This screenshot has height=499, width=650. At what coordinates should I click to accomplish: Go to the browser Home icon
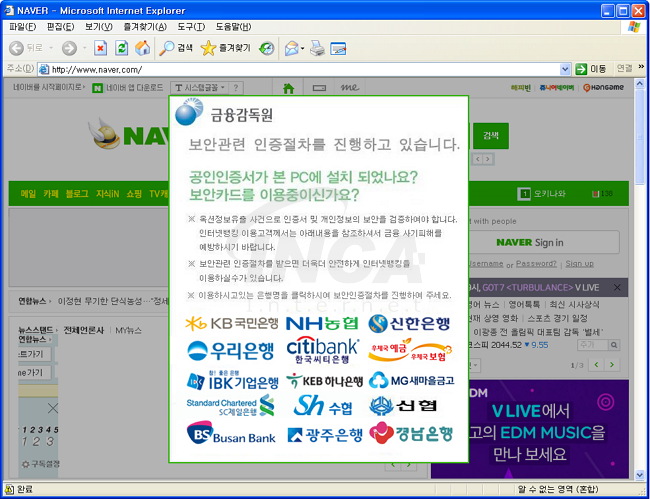click(143, 48)
